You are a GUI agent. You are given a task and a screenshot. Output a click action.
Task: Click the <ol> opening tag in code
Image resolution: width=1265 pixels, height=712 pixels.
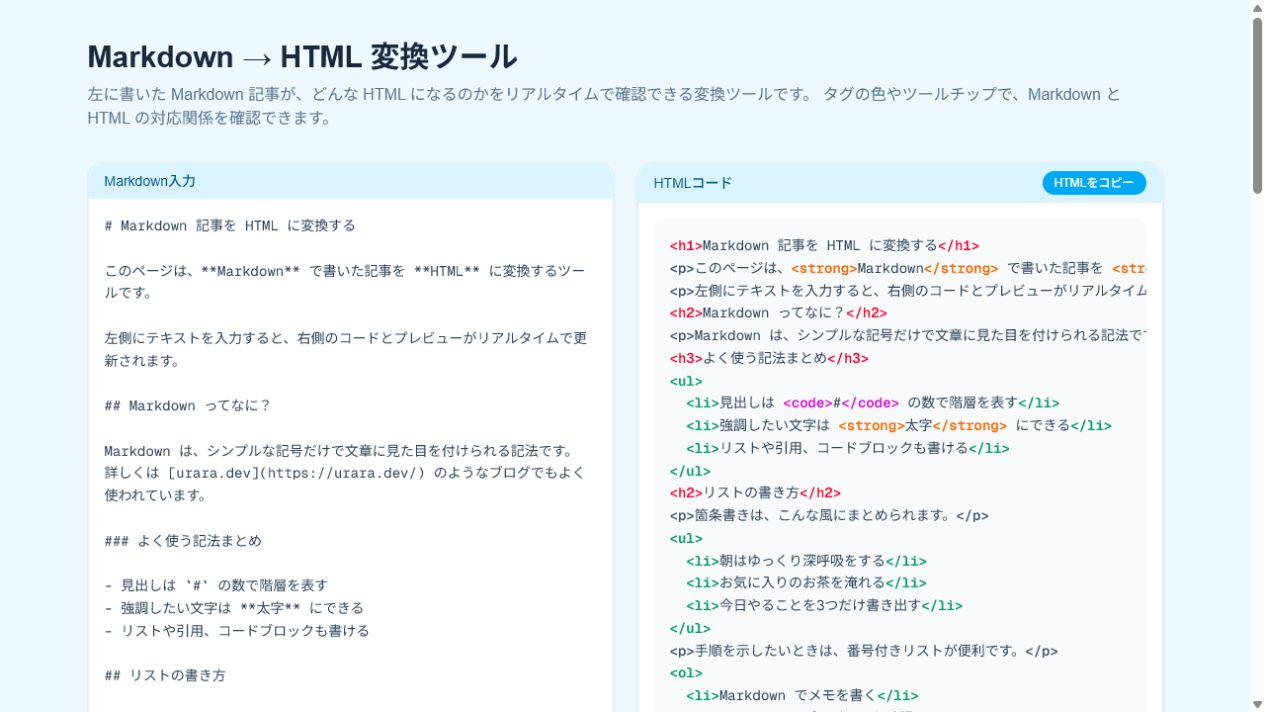(686, 673)
